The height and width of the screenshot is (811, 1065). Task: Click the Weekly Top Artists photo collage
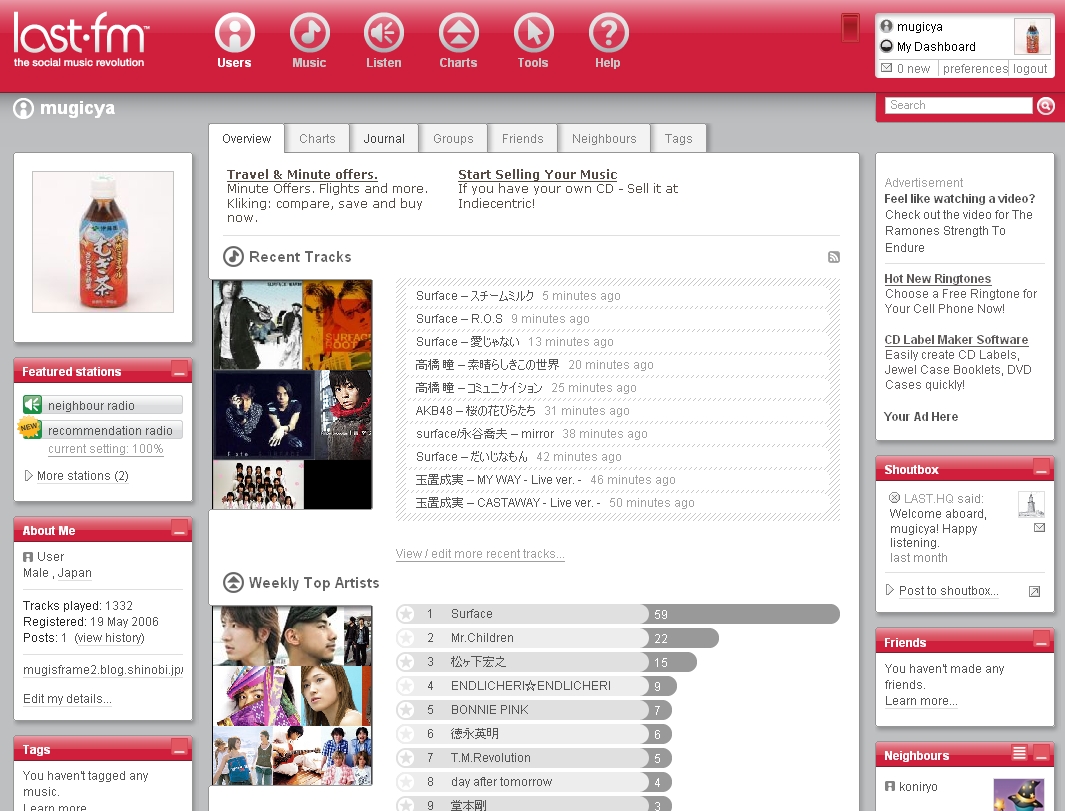coord(292,696)
